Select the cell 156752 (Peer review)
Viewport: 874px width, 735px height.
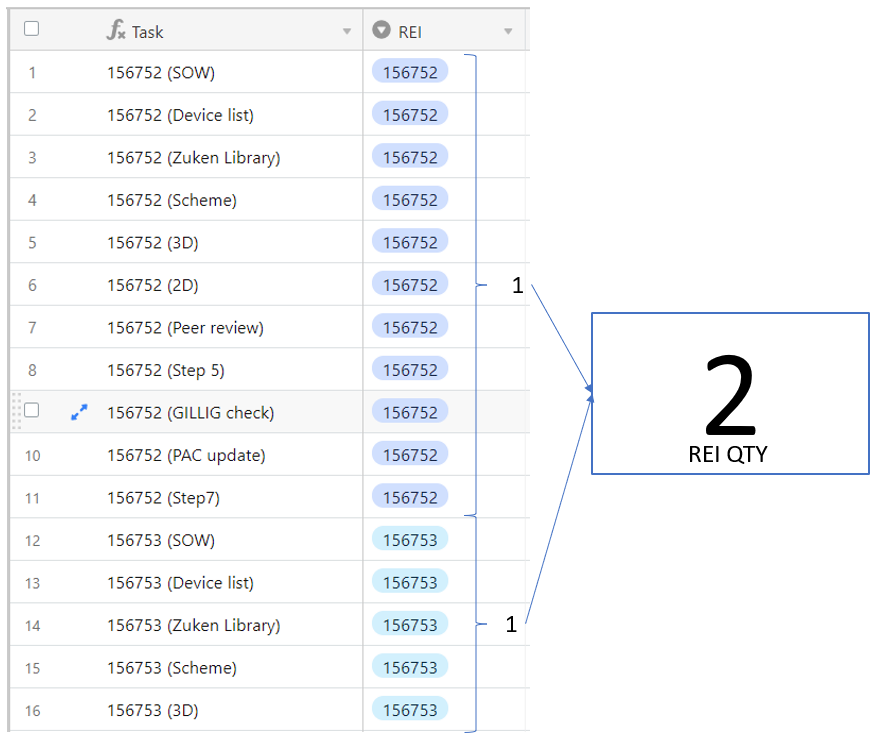click(x=185, y=328)
